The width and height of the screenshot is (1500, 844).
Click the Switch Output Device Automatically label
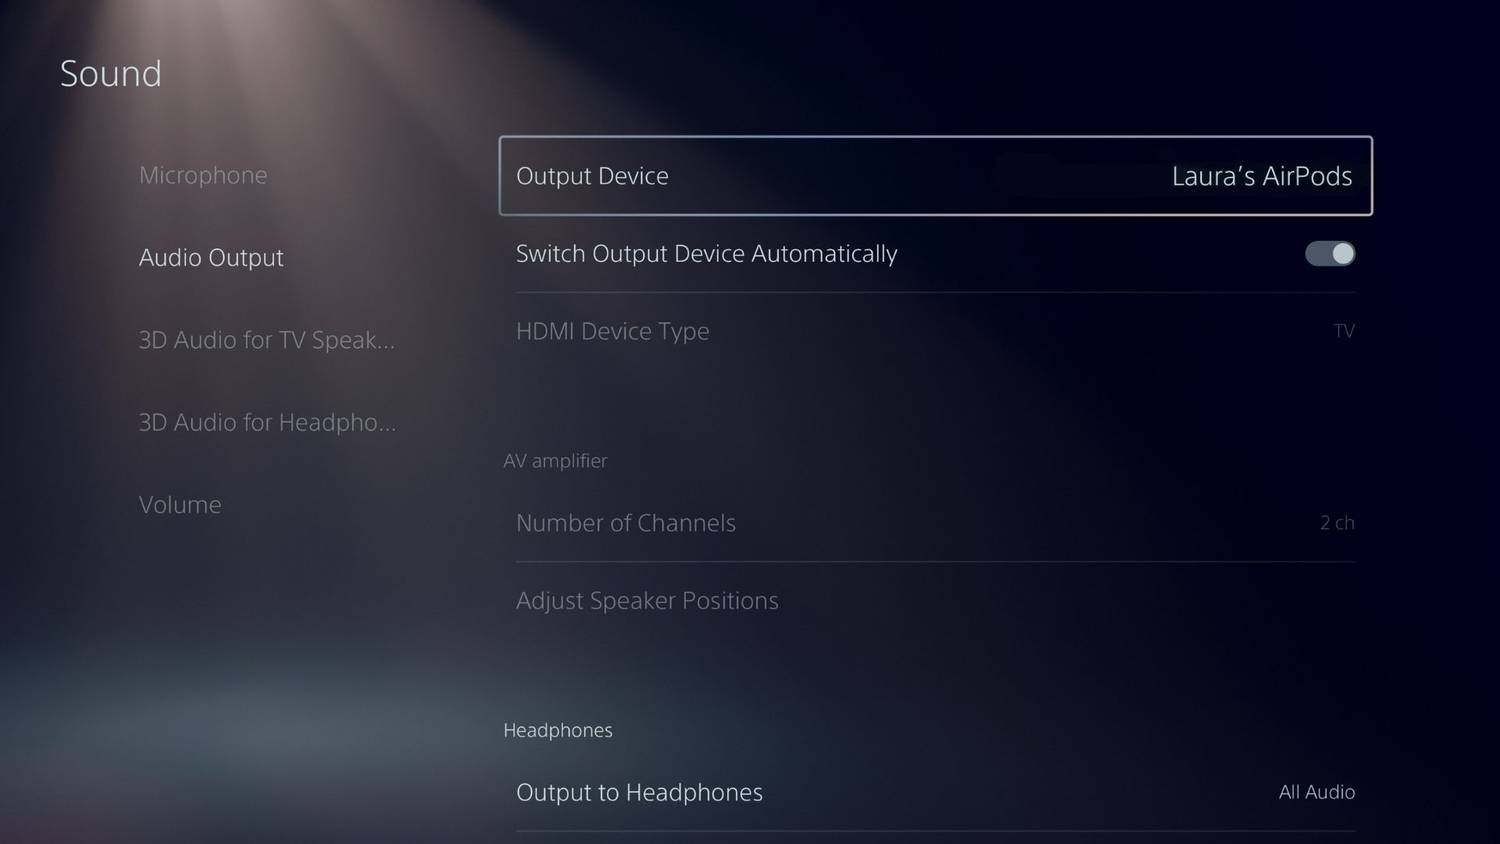coord(707,254)
